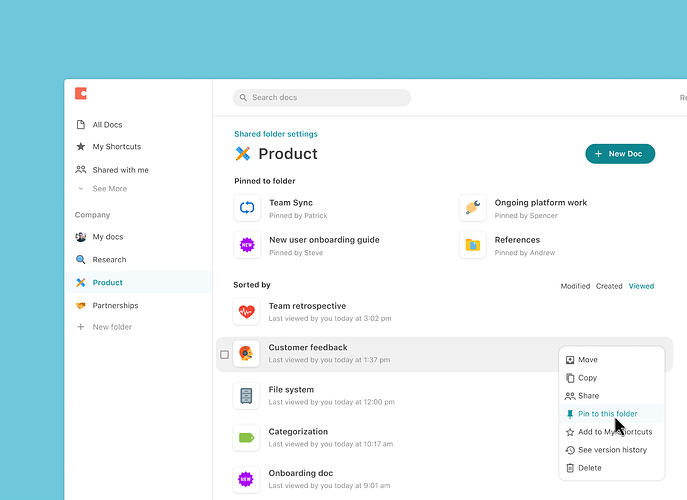Open All Docs in sidebar

tap(107, 125)
